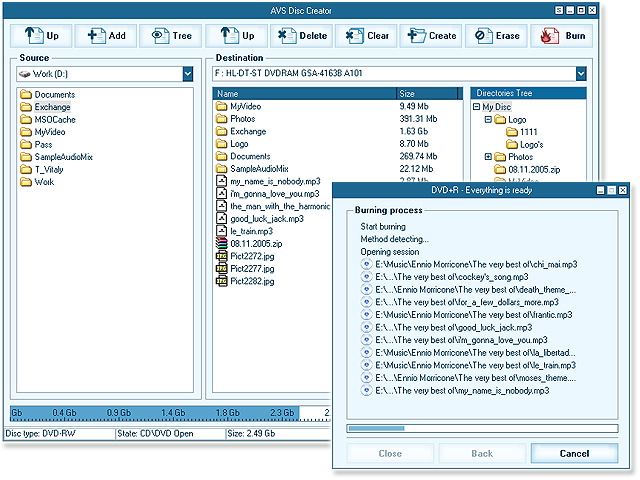Click the Burn button
Viewport: 640px width, 480px height.
(562, 36)
